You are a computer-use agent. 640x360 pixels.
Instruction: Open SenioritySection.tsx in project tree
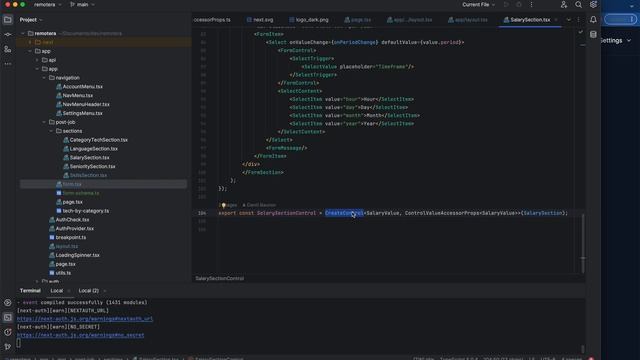[x=92, y=167]
